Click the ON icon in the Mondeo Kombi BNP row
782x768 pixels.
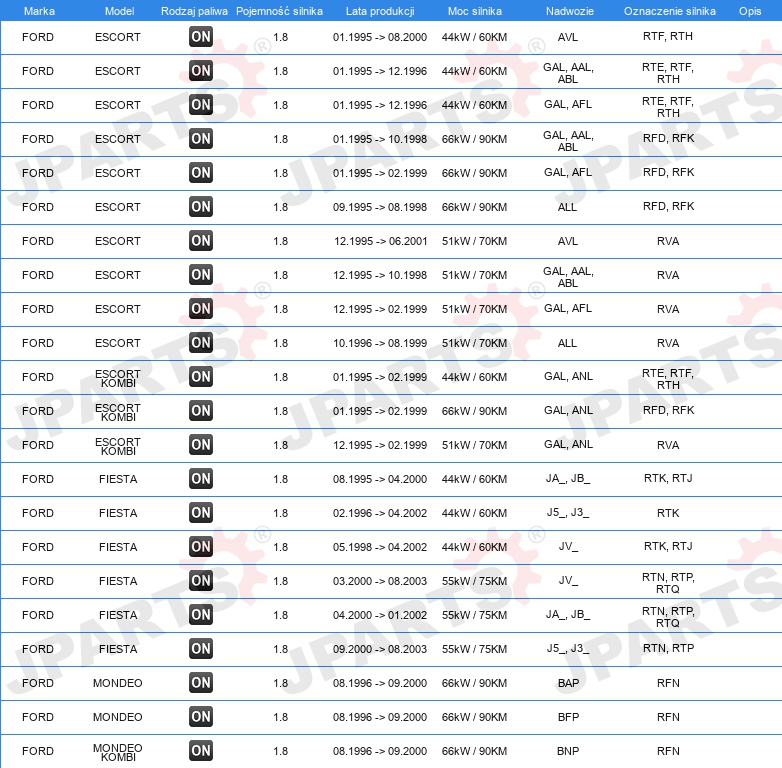click(x=201, y=751)
